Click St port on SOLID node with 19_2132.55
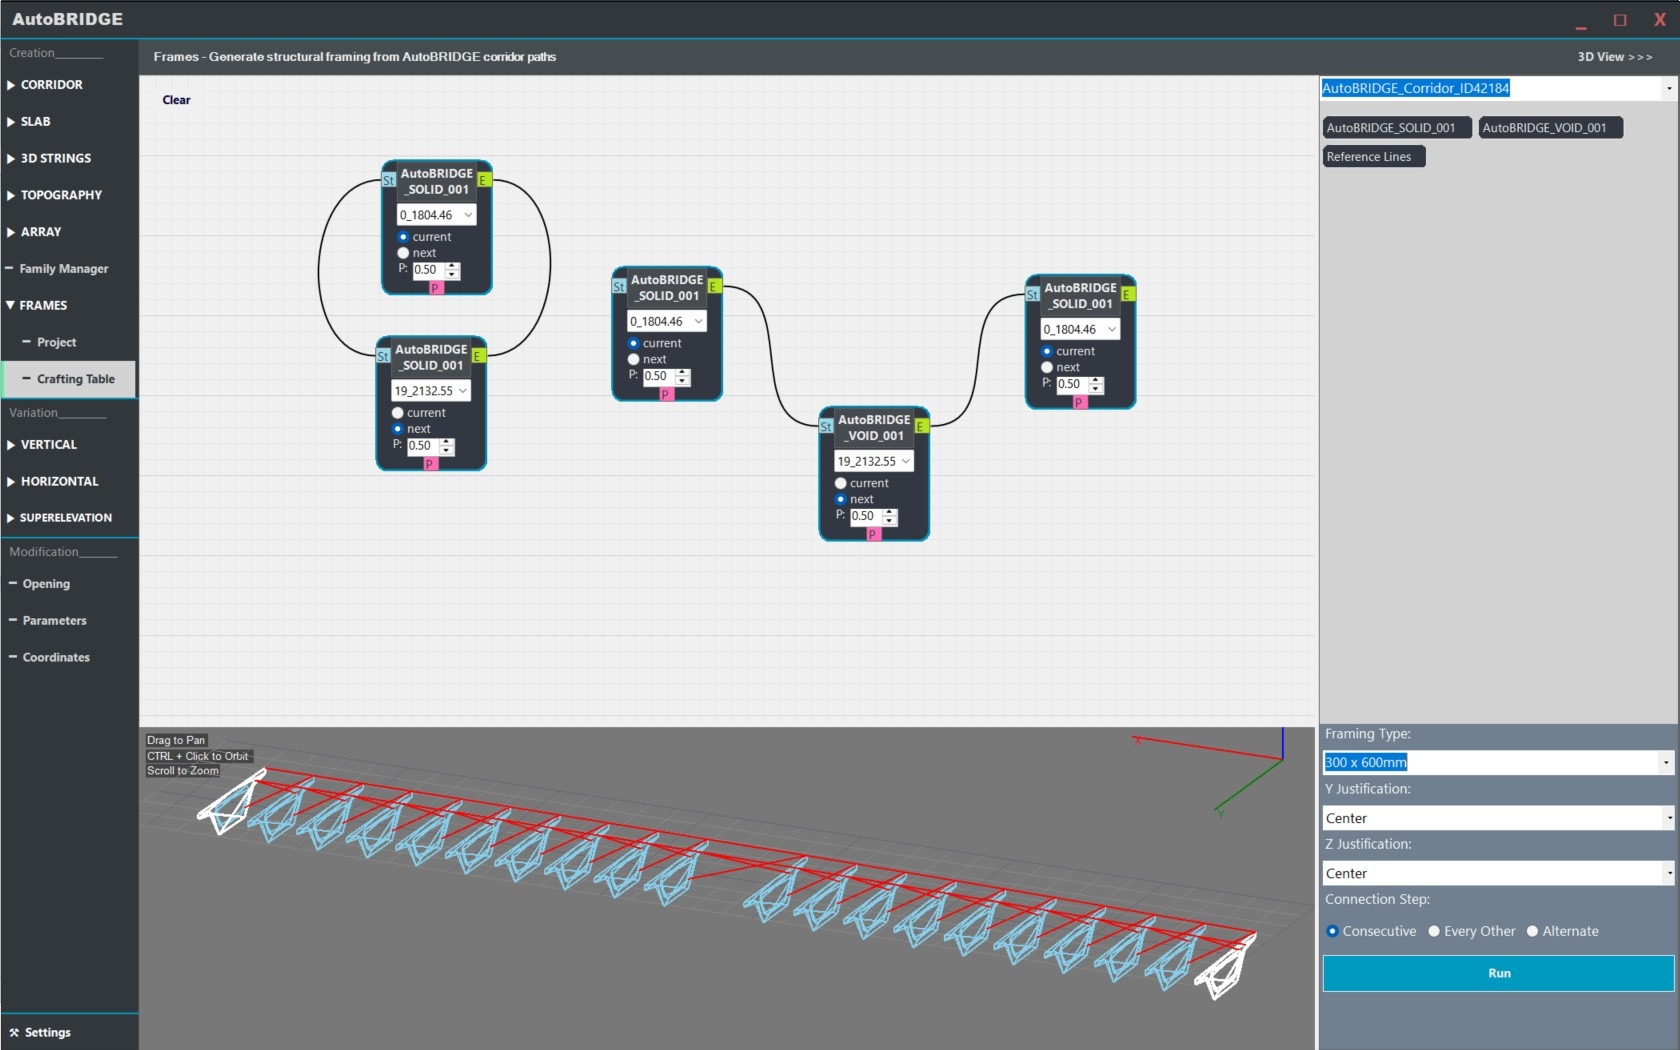This screenshot has height=1050, width=1680. coord(383,356)
